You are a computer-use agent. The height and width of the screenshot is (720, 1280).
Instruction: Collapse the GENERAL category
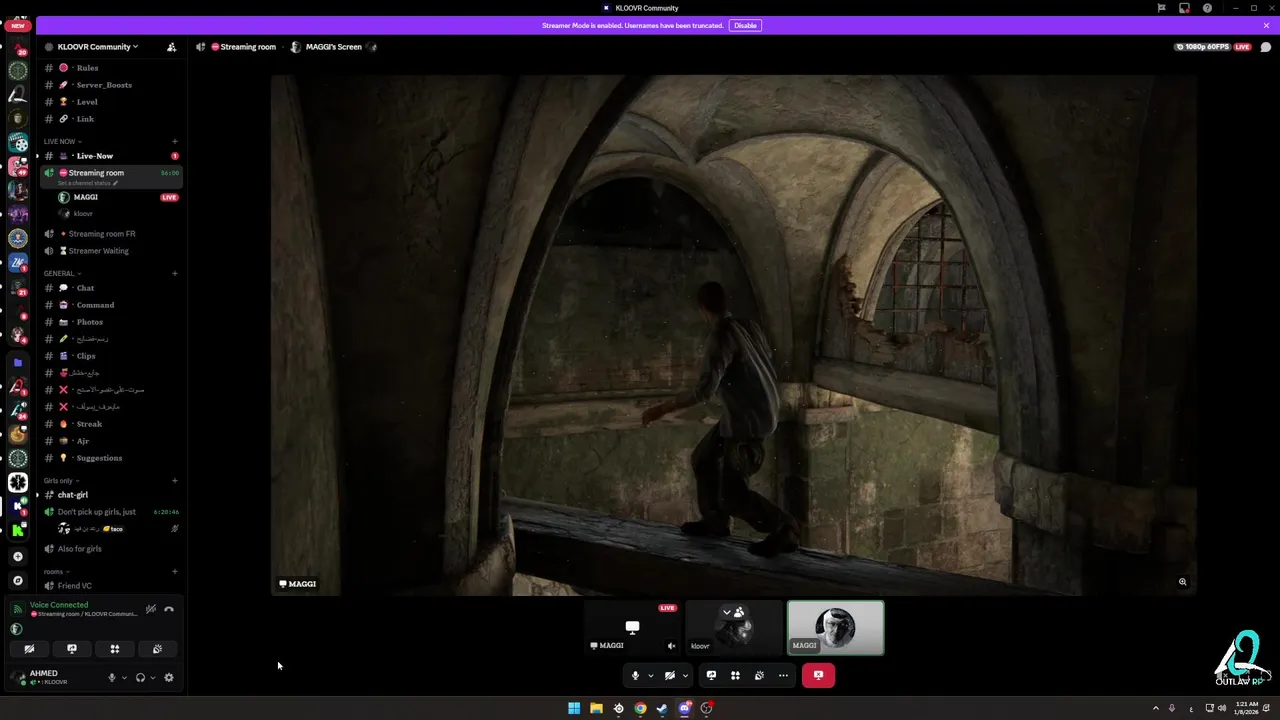coord(62,273)
